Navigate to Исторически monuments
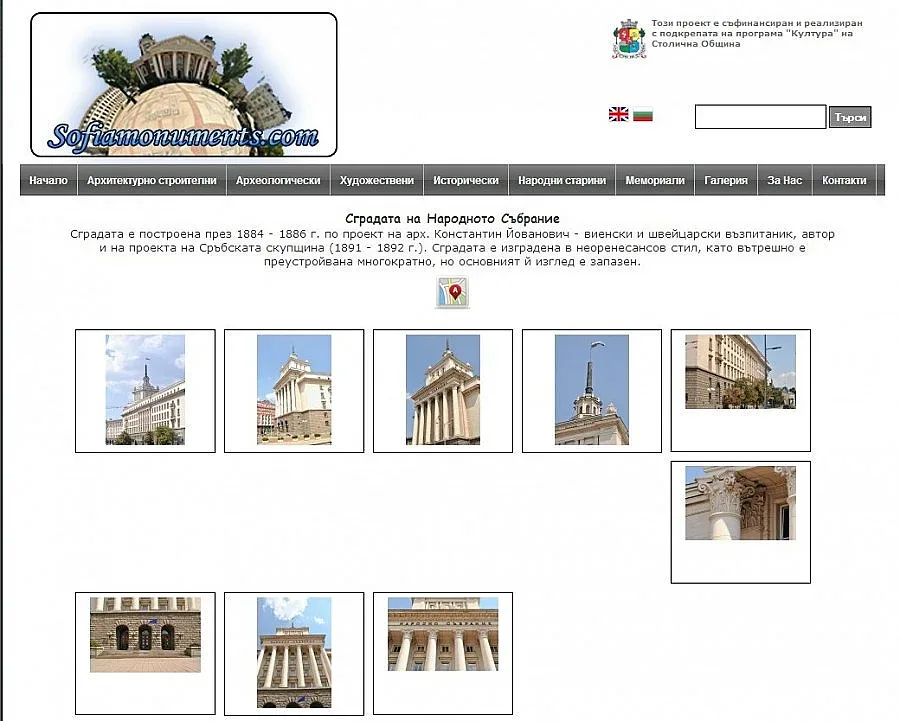Viewport: 900px width, 721px height. coord(465,181)
